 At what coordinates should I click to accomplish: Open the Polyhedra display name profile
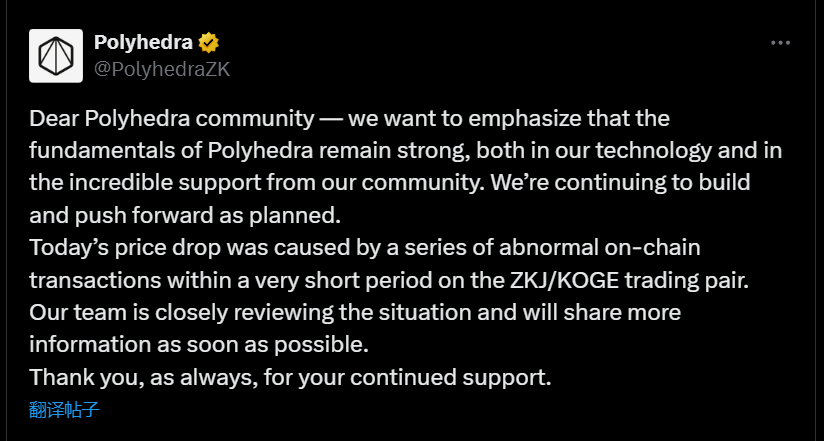144,43
